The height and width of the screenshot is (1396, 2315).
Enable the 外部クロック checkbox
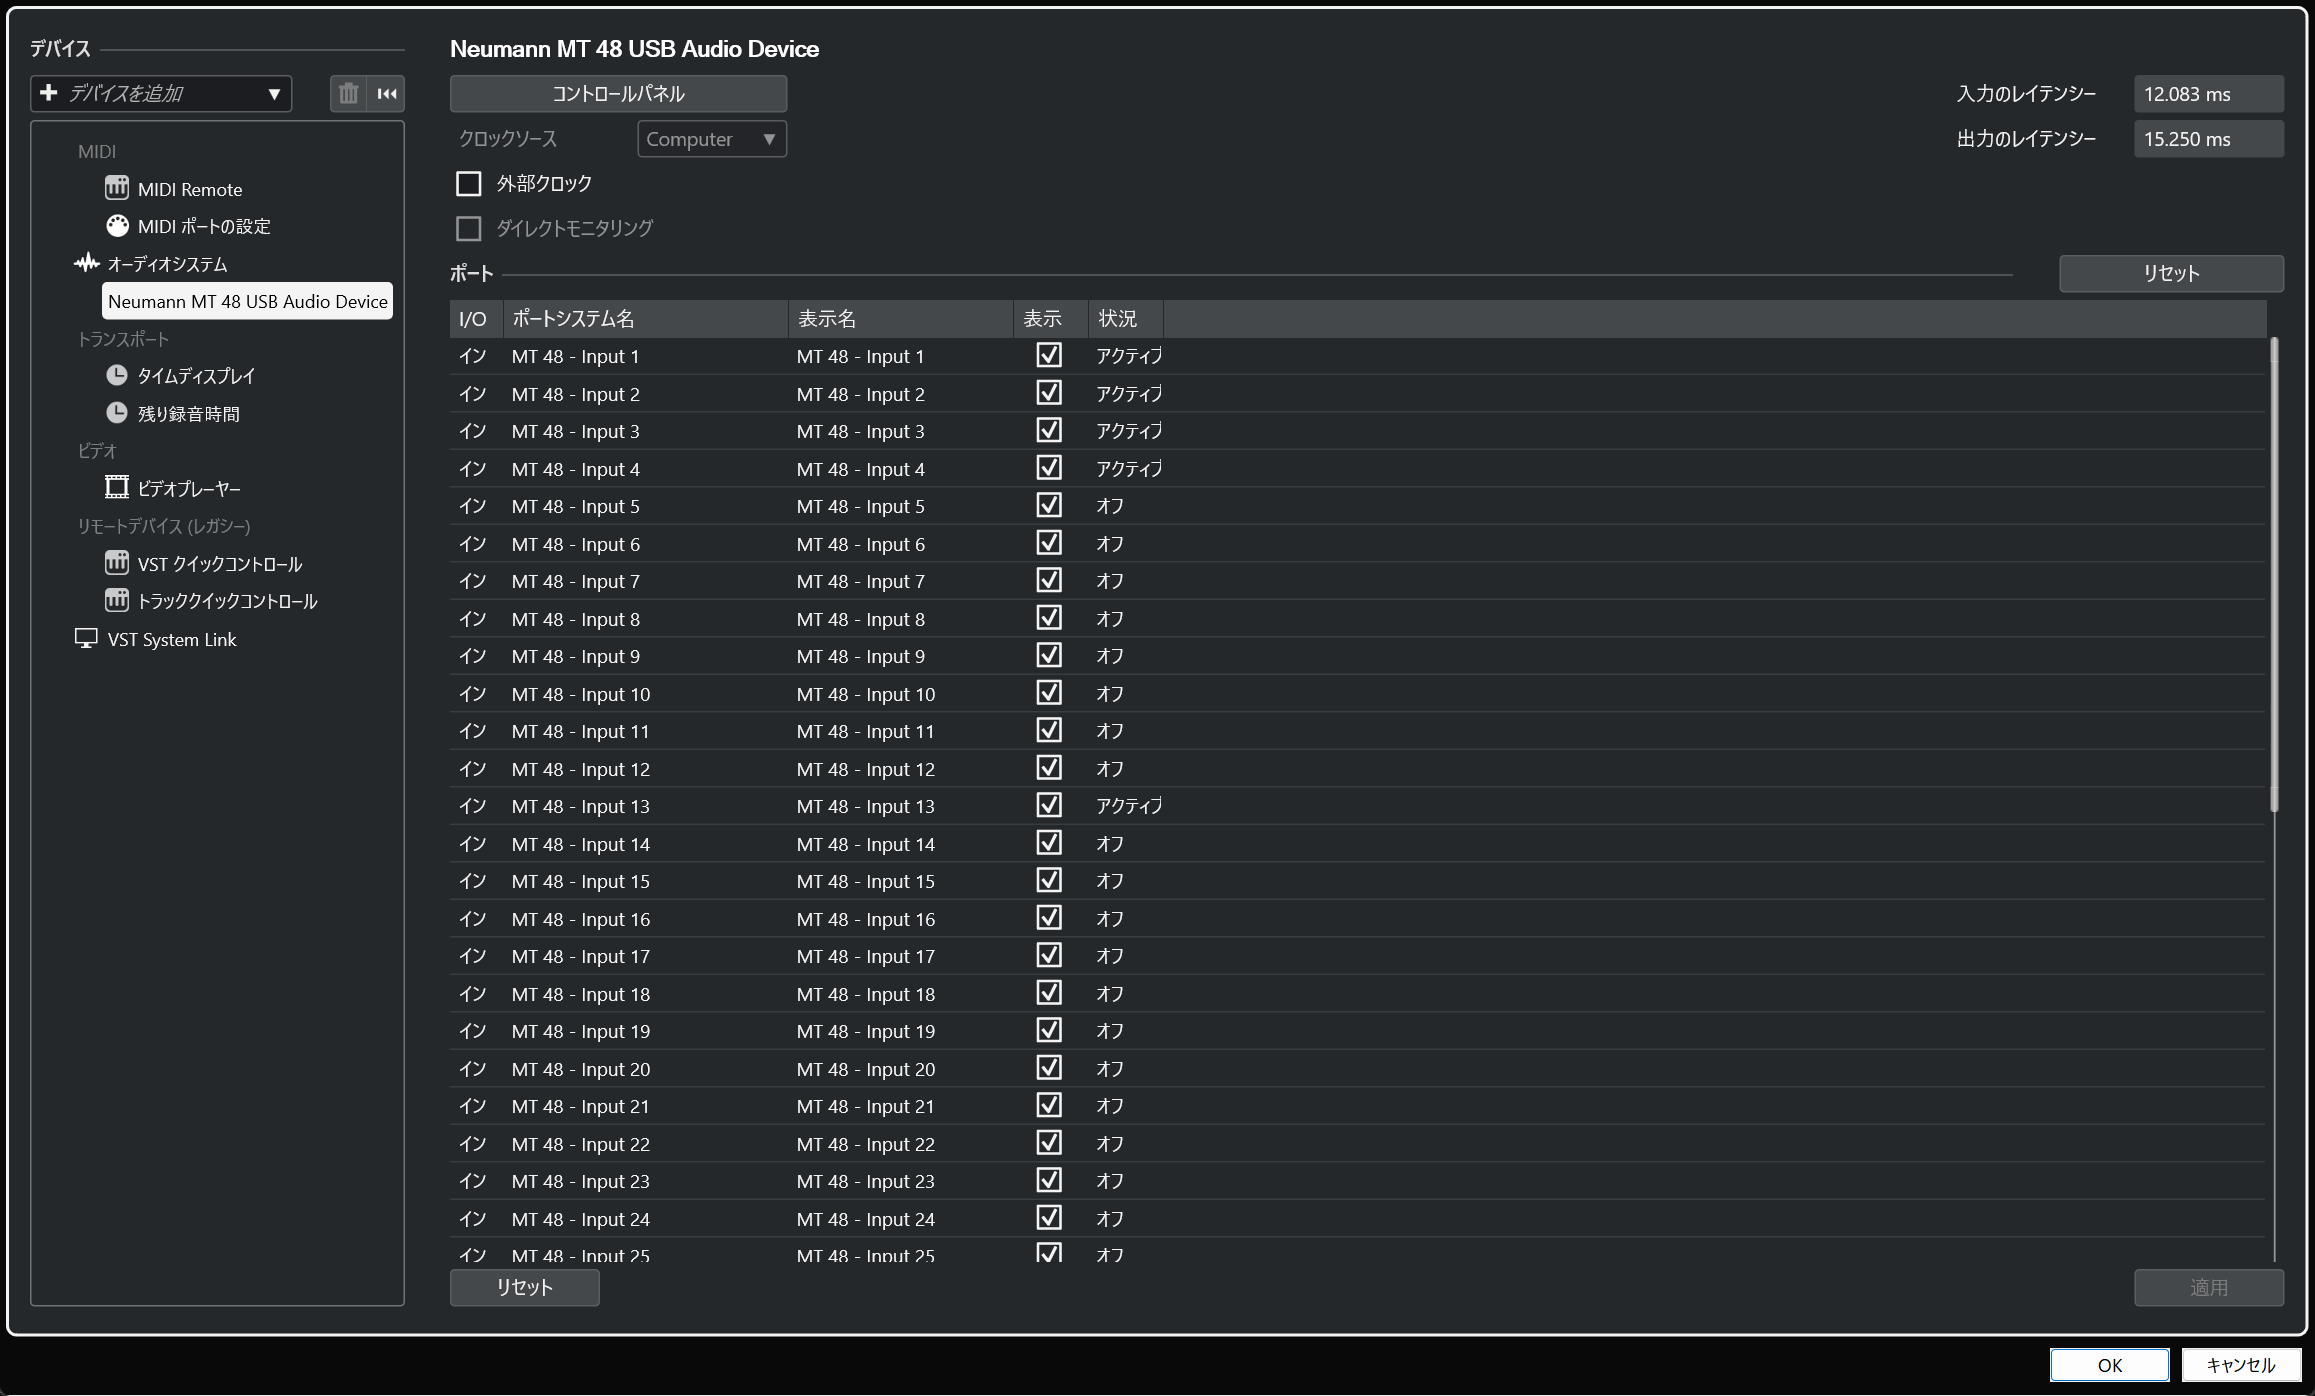(468, 184)
